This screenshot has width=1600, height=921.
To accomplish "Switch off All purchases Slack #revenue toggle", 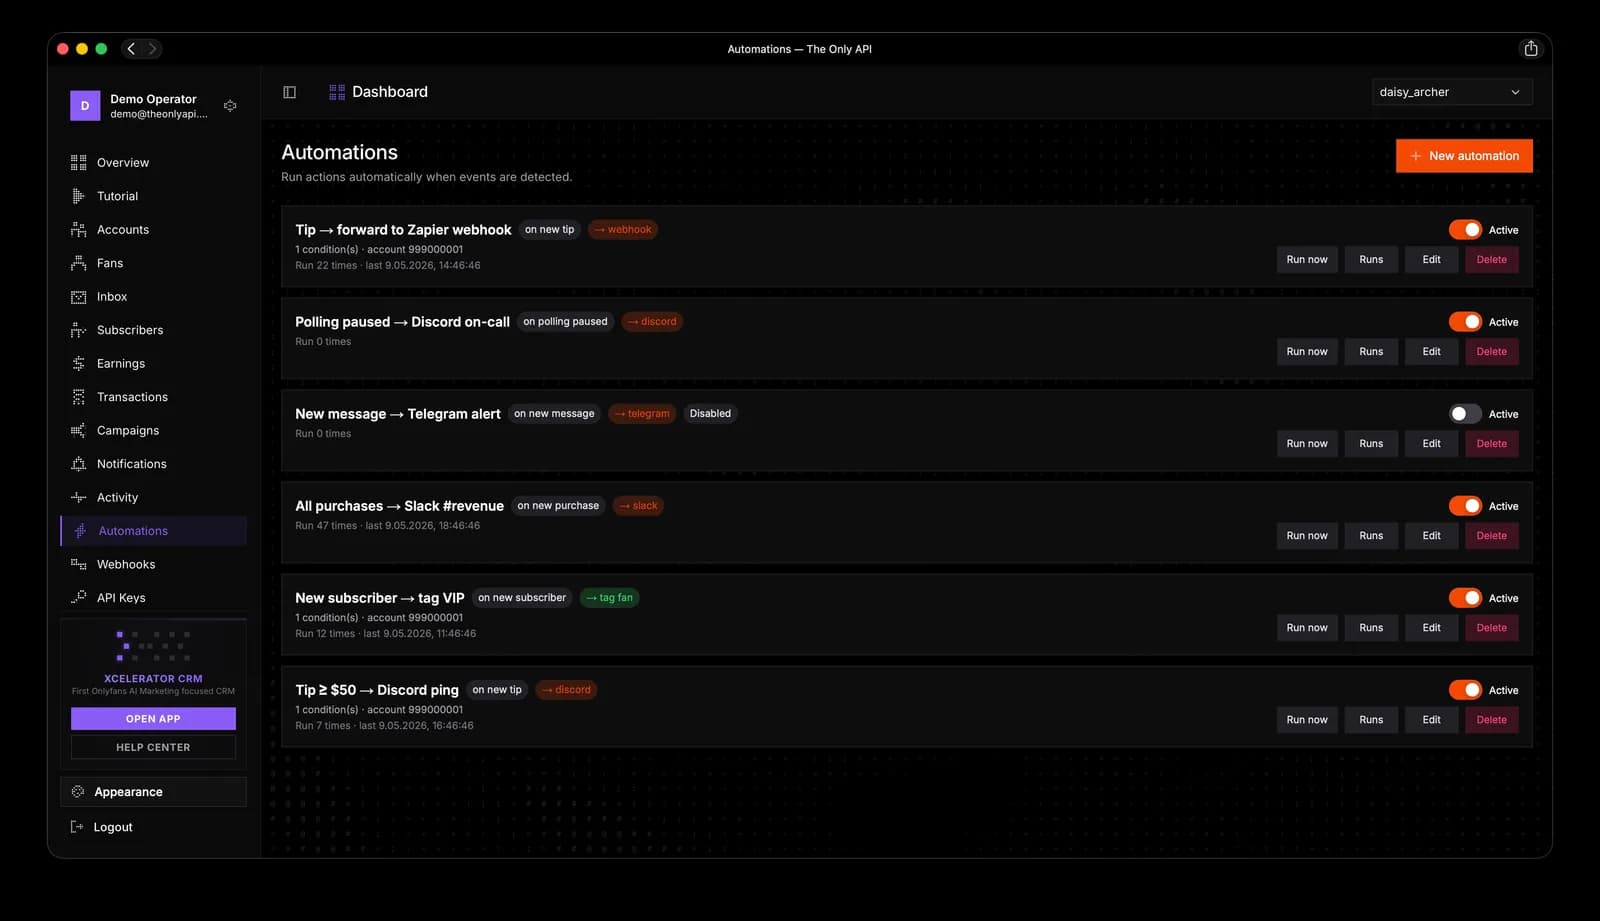I will tap(1465, 506).
